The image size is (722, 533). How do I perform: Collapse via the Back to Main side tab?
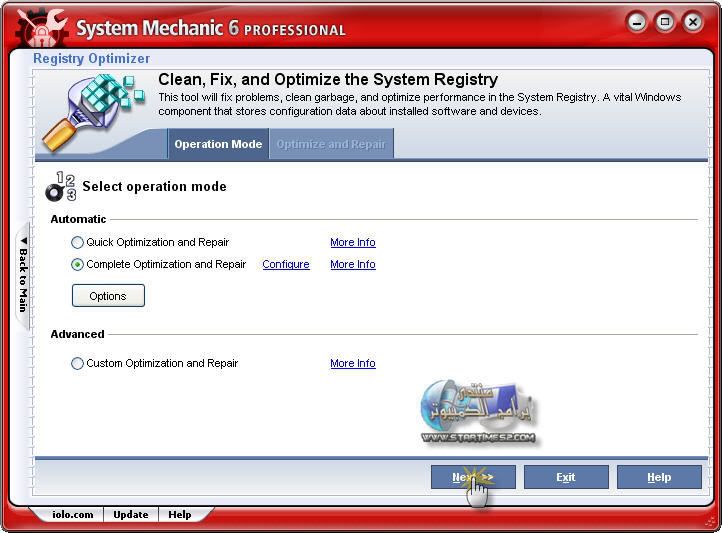coord(23,275)
